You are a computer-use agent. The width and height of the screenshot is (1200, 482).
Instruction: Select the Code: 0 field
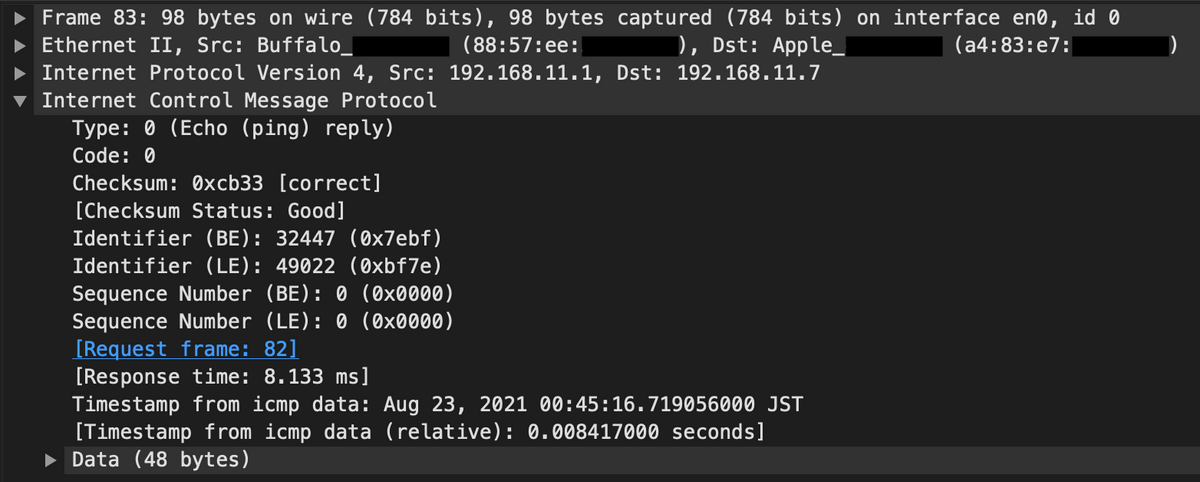(x=114, y=156)
